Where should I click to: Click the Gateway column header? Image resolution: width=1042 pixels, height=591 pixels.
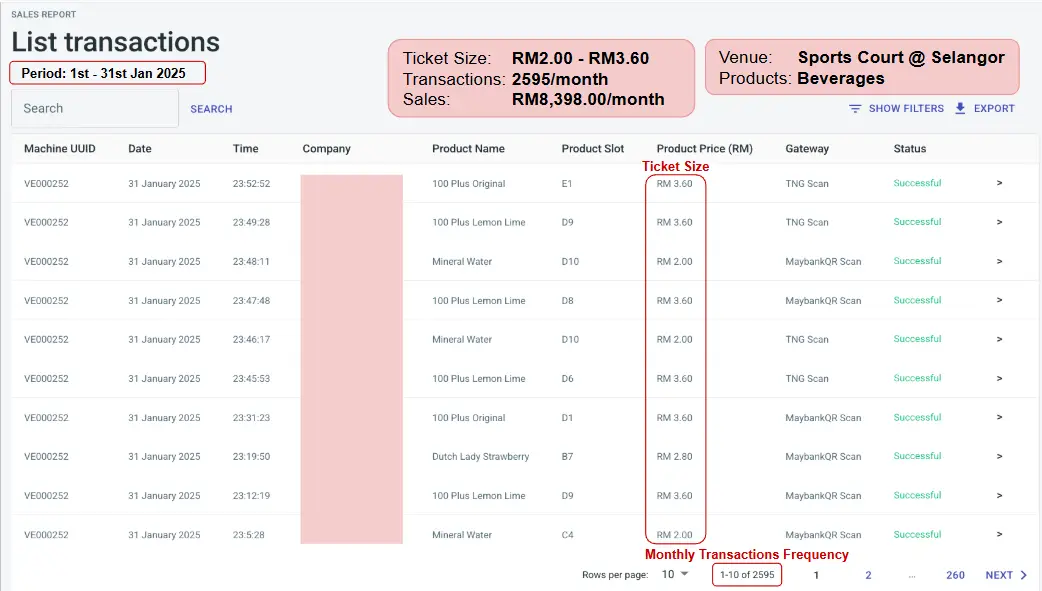pos(807,149)
